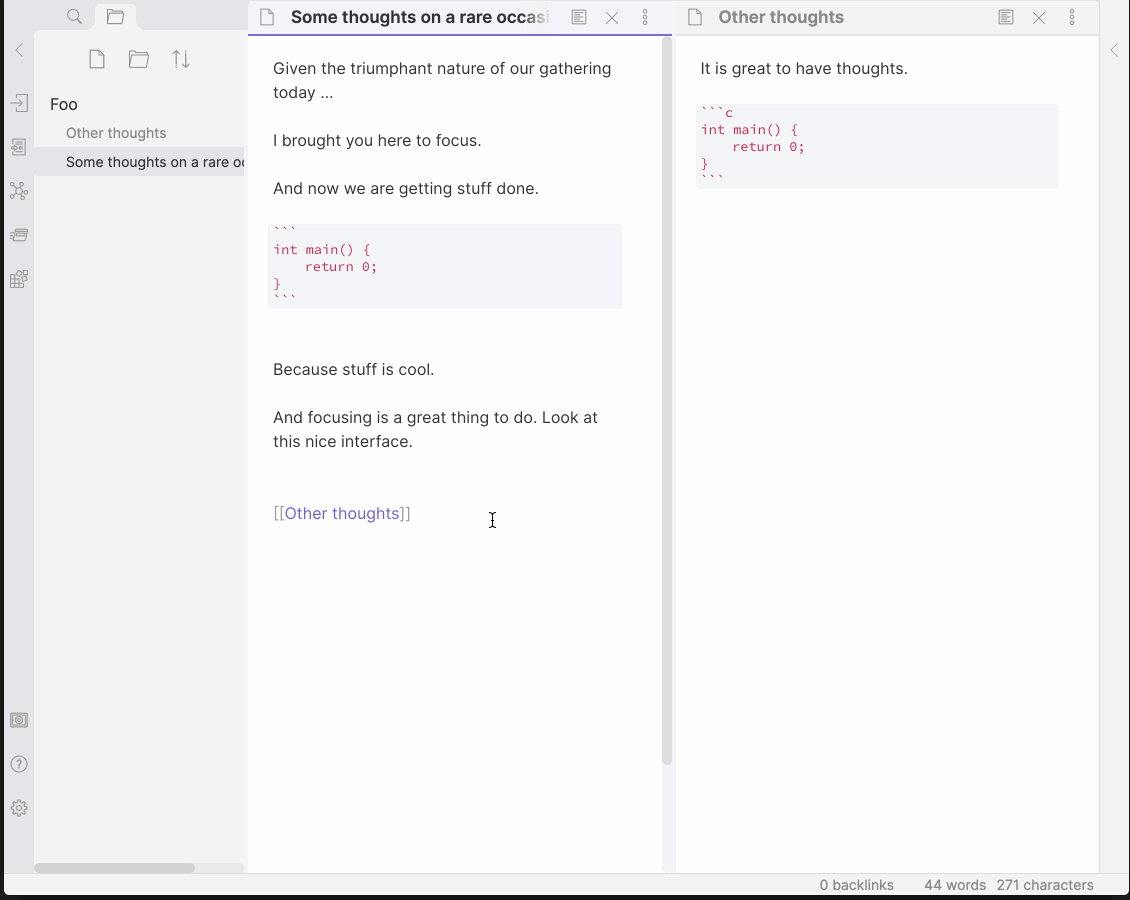The width and height of the screenshot is (1130, 900).
Task: Open the outline ribbon icon below quick switcher
Action: [x=19, y=147]
